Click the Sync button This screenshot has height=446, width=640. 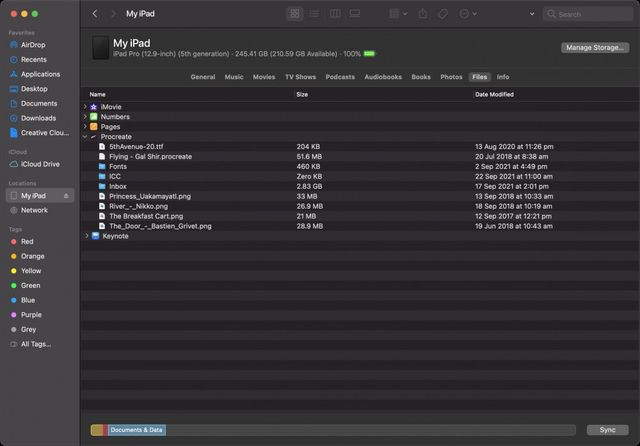(x=607, y=430)
